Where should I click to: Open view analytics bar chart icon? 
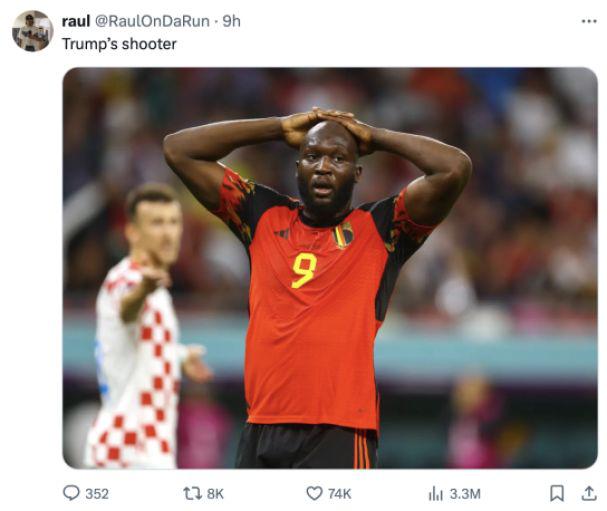click(436, 494)
